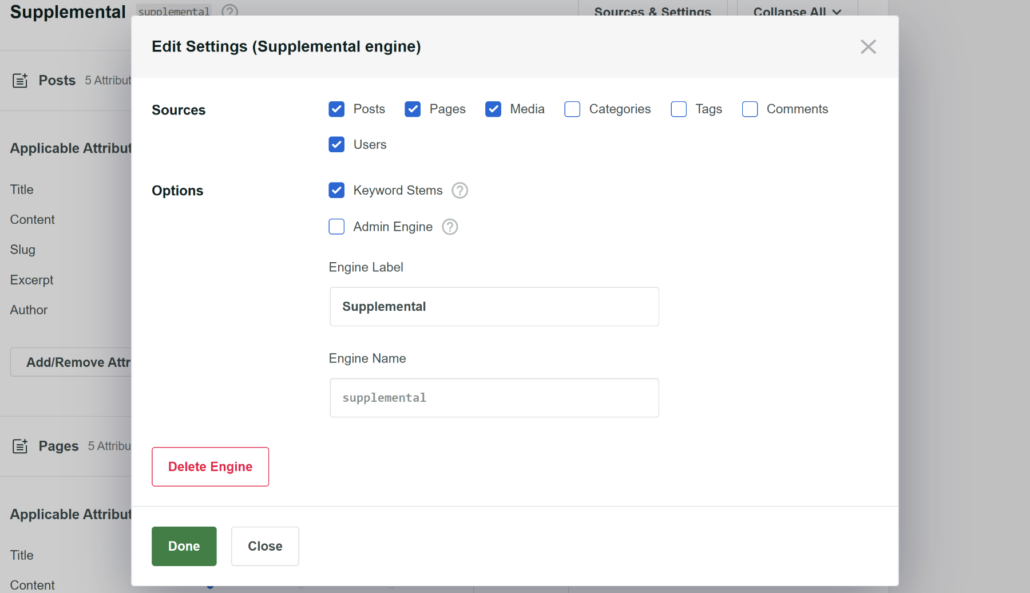Screen dimensions: 1030x593
Task: Click the Delete Engine button
Action: tap(210, 466)
